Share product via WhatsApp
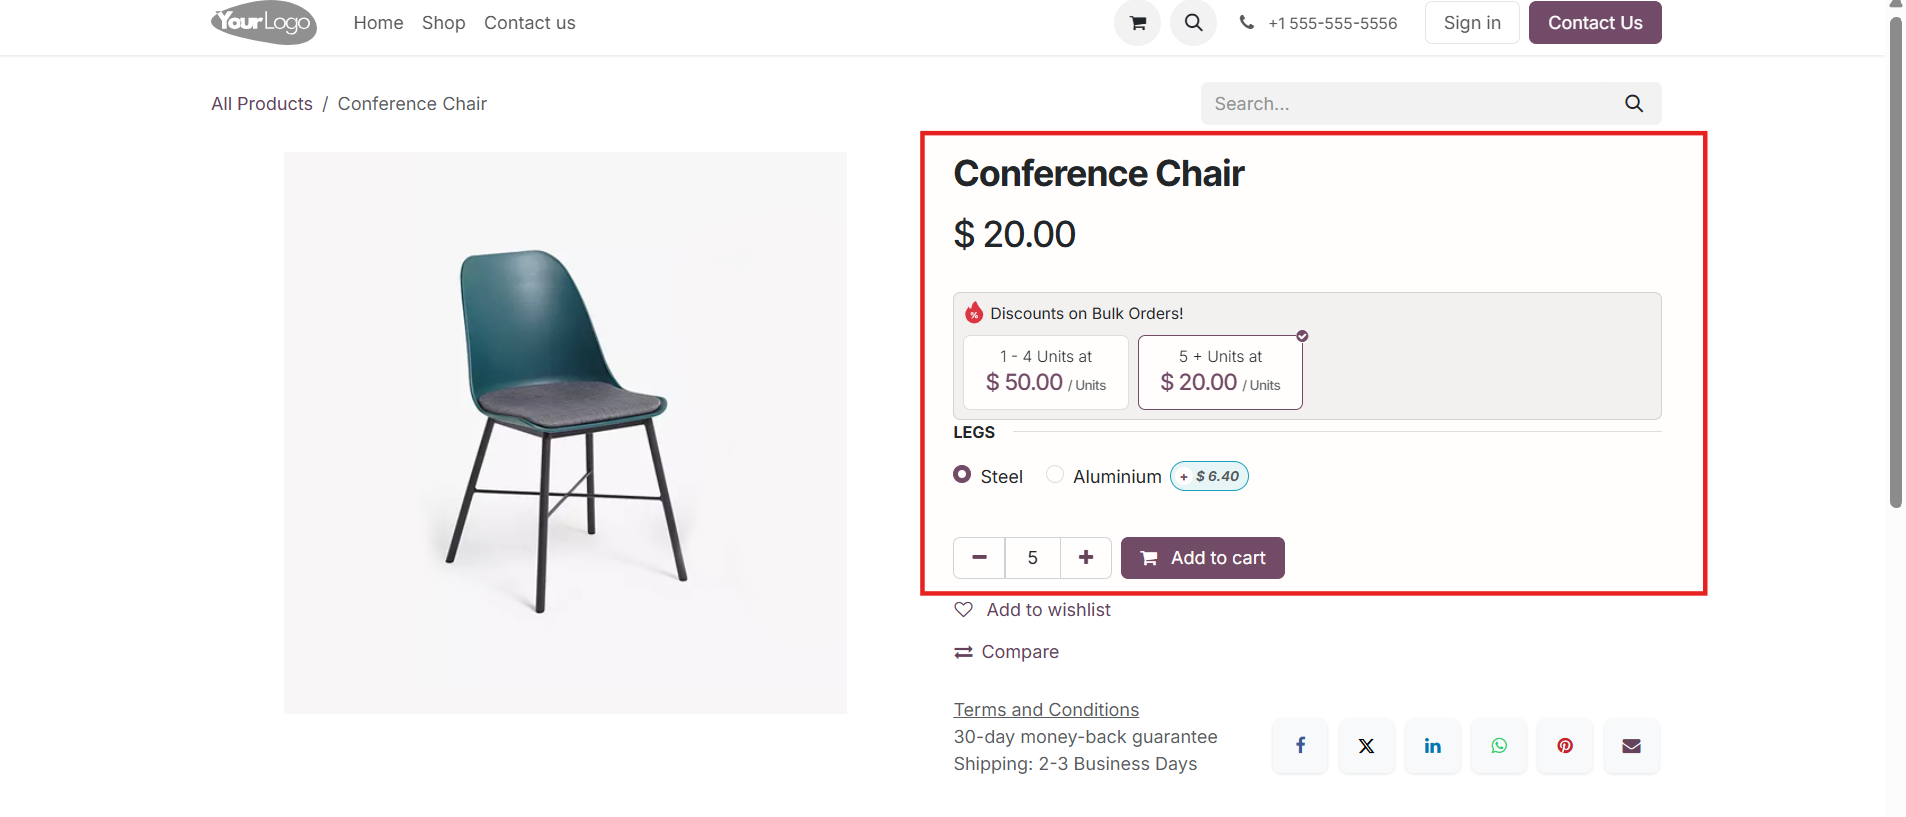Image resolution: width=1906 pixels, height=817 pixels. (1499, 746)
